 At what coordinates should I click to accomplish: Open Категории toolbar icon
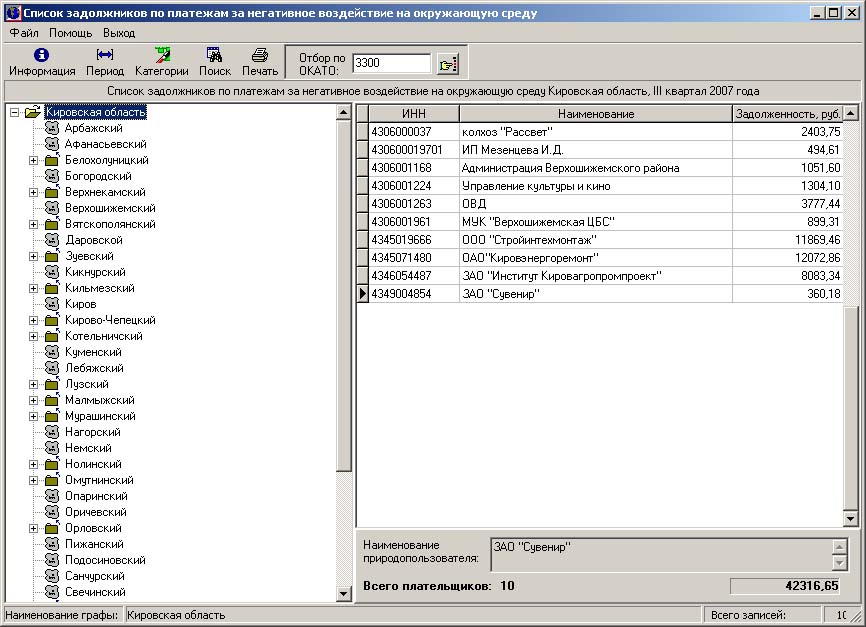pyautogui.click(x=162, y=55)
